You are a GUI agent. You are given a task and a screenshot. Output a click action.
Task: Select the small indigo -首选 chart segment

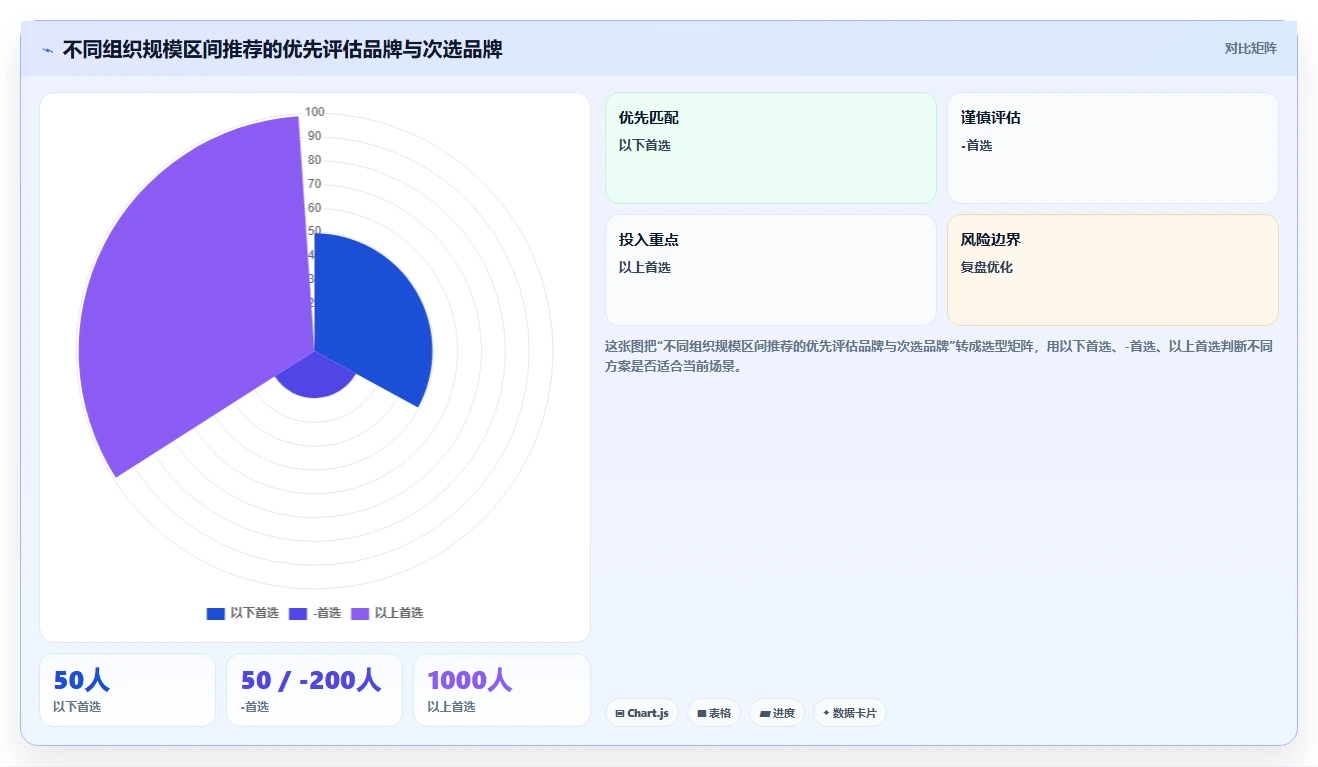click(x=315, y=377)
